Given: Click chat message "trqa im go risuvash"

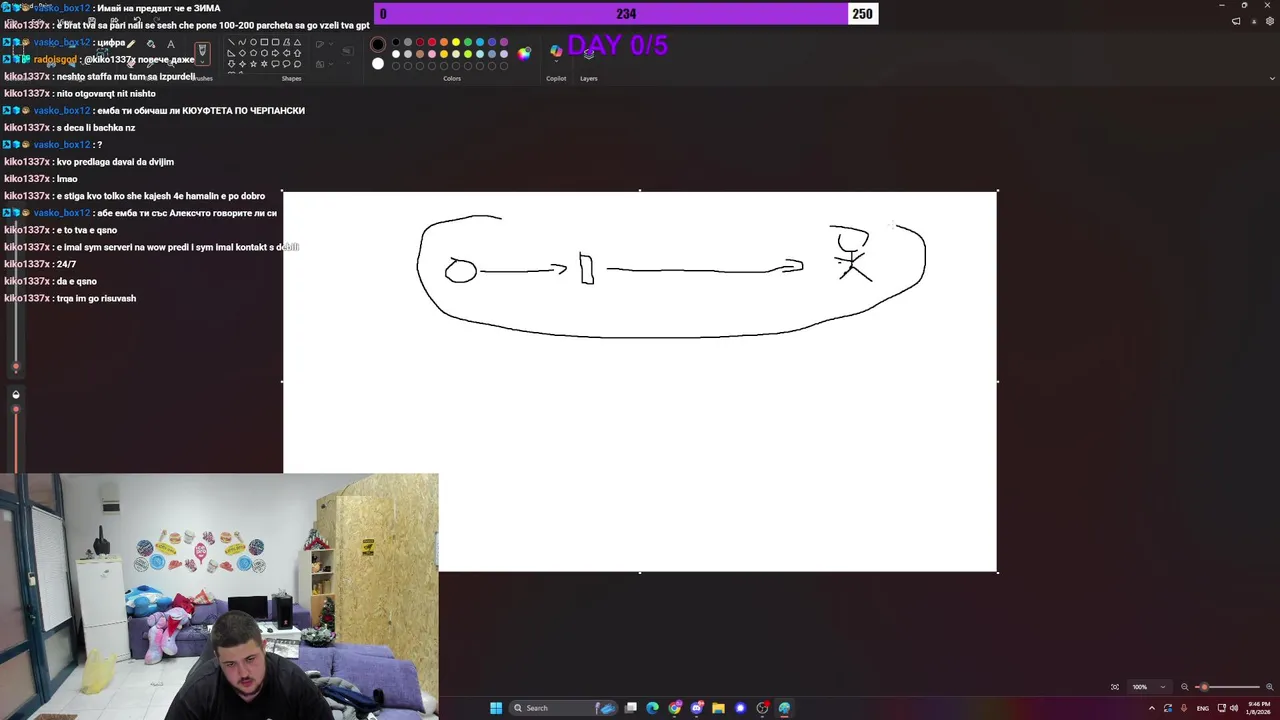Looking at the screenshot, I should [x=96, y=298].
